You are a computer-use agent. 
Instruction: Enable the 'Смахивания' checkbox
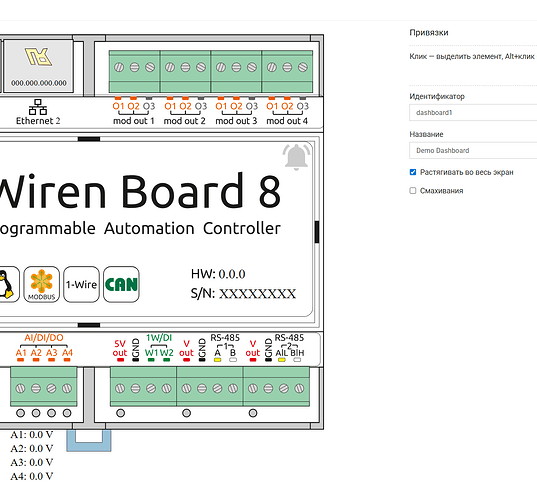[x=413, y=190]
